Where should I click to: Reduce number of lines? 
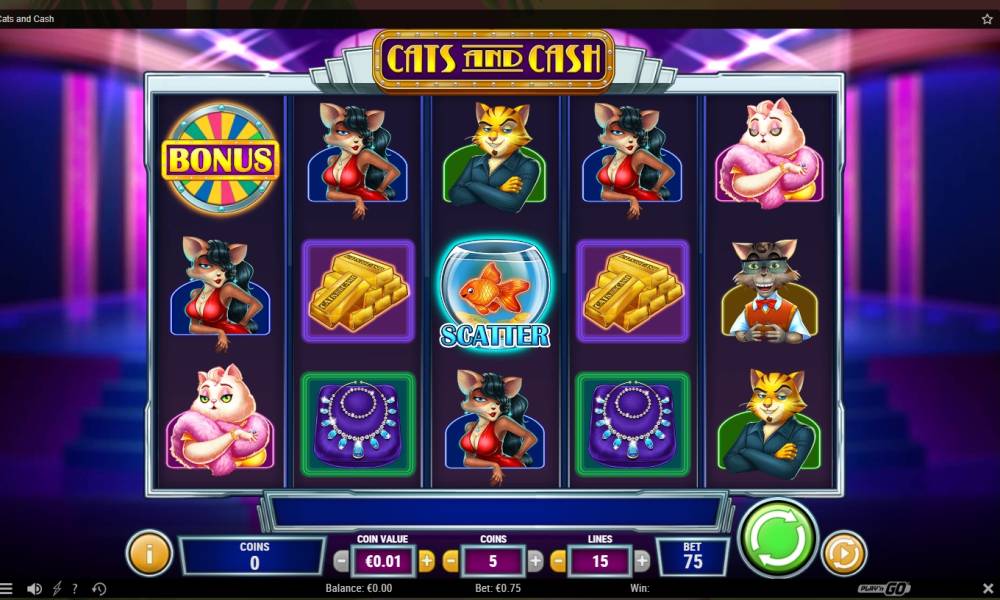558,561
